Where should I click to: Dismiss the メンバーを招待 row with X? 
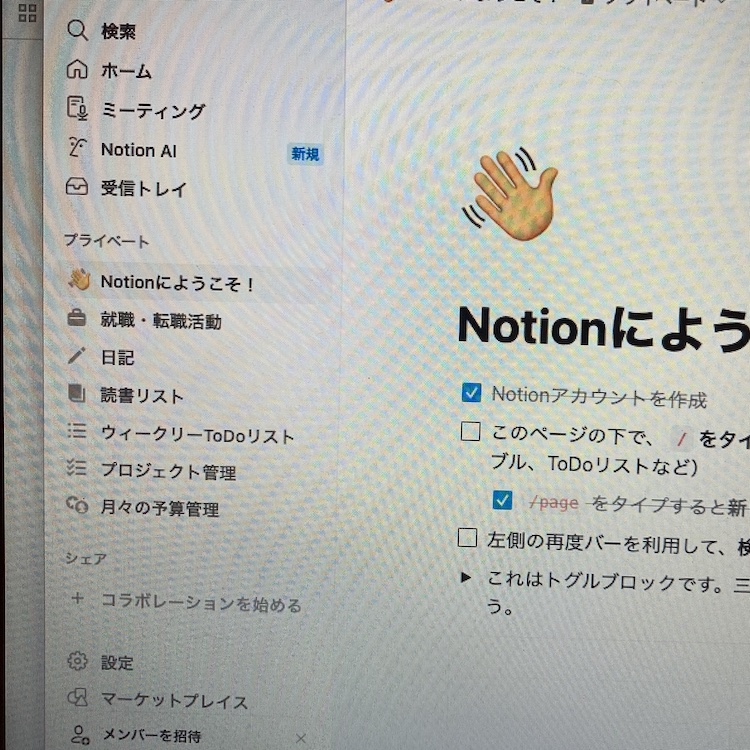click(x=300, y=739)
